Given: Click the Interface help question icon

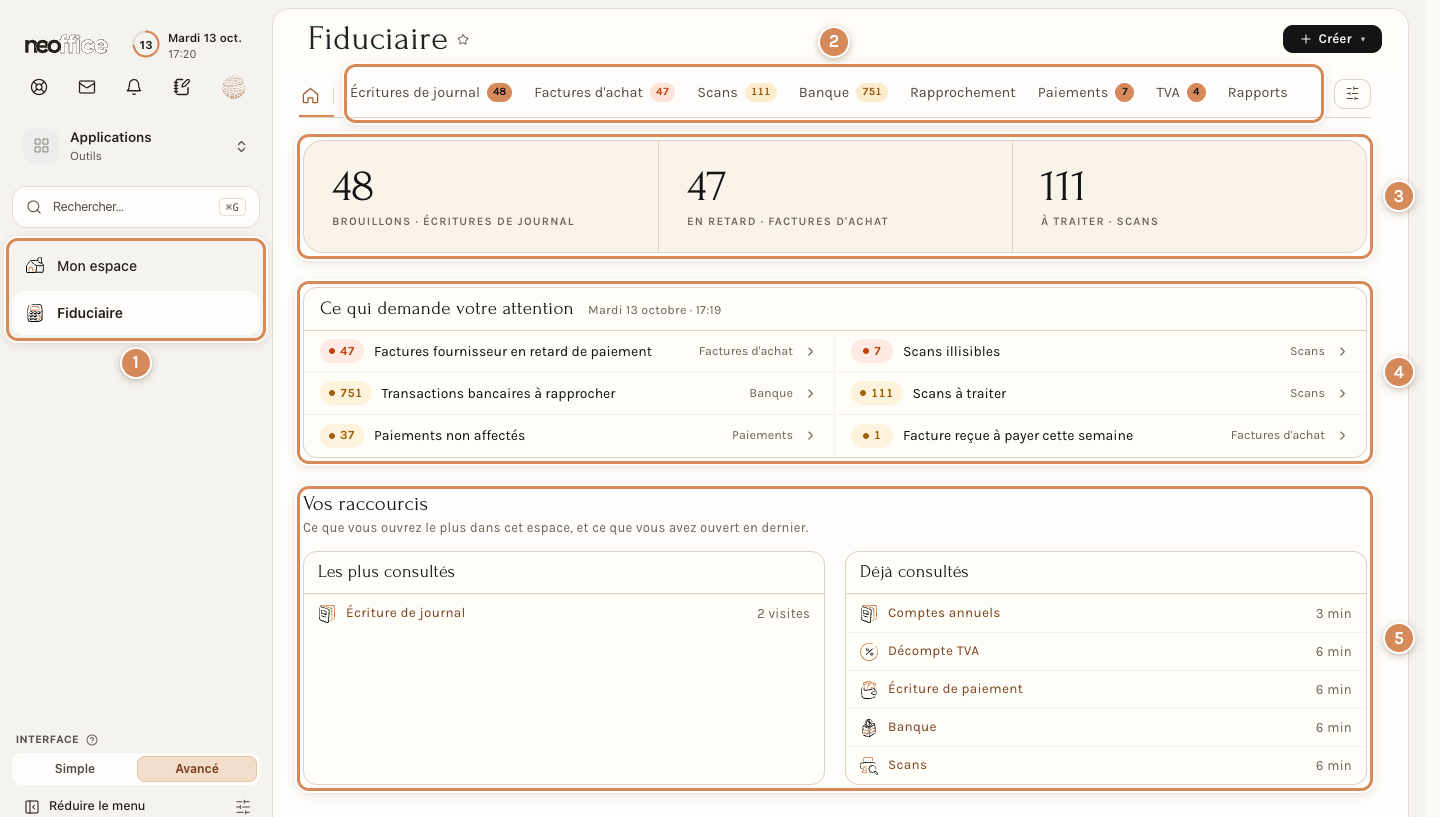Looking at the screenshot, I should [92, 740].
